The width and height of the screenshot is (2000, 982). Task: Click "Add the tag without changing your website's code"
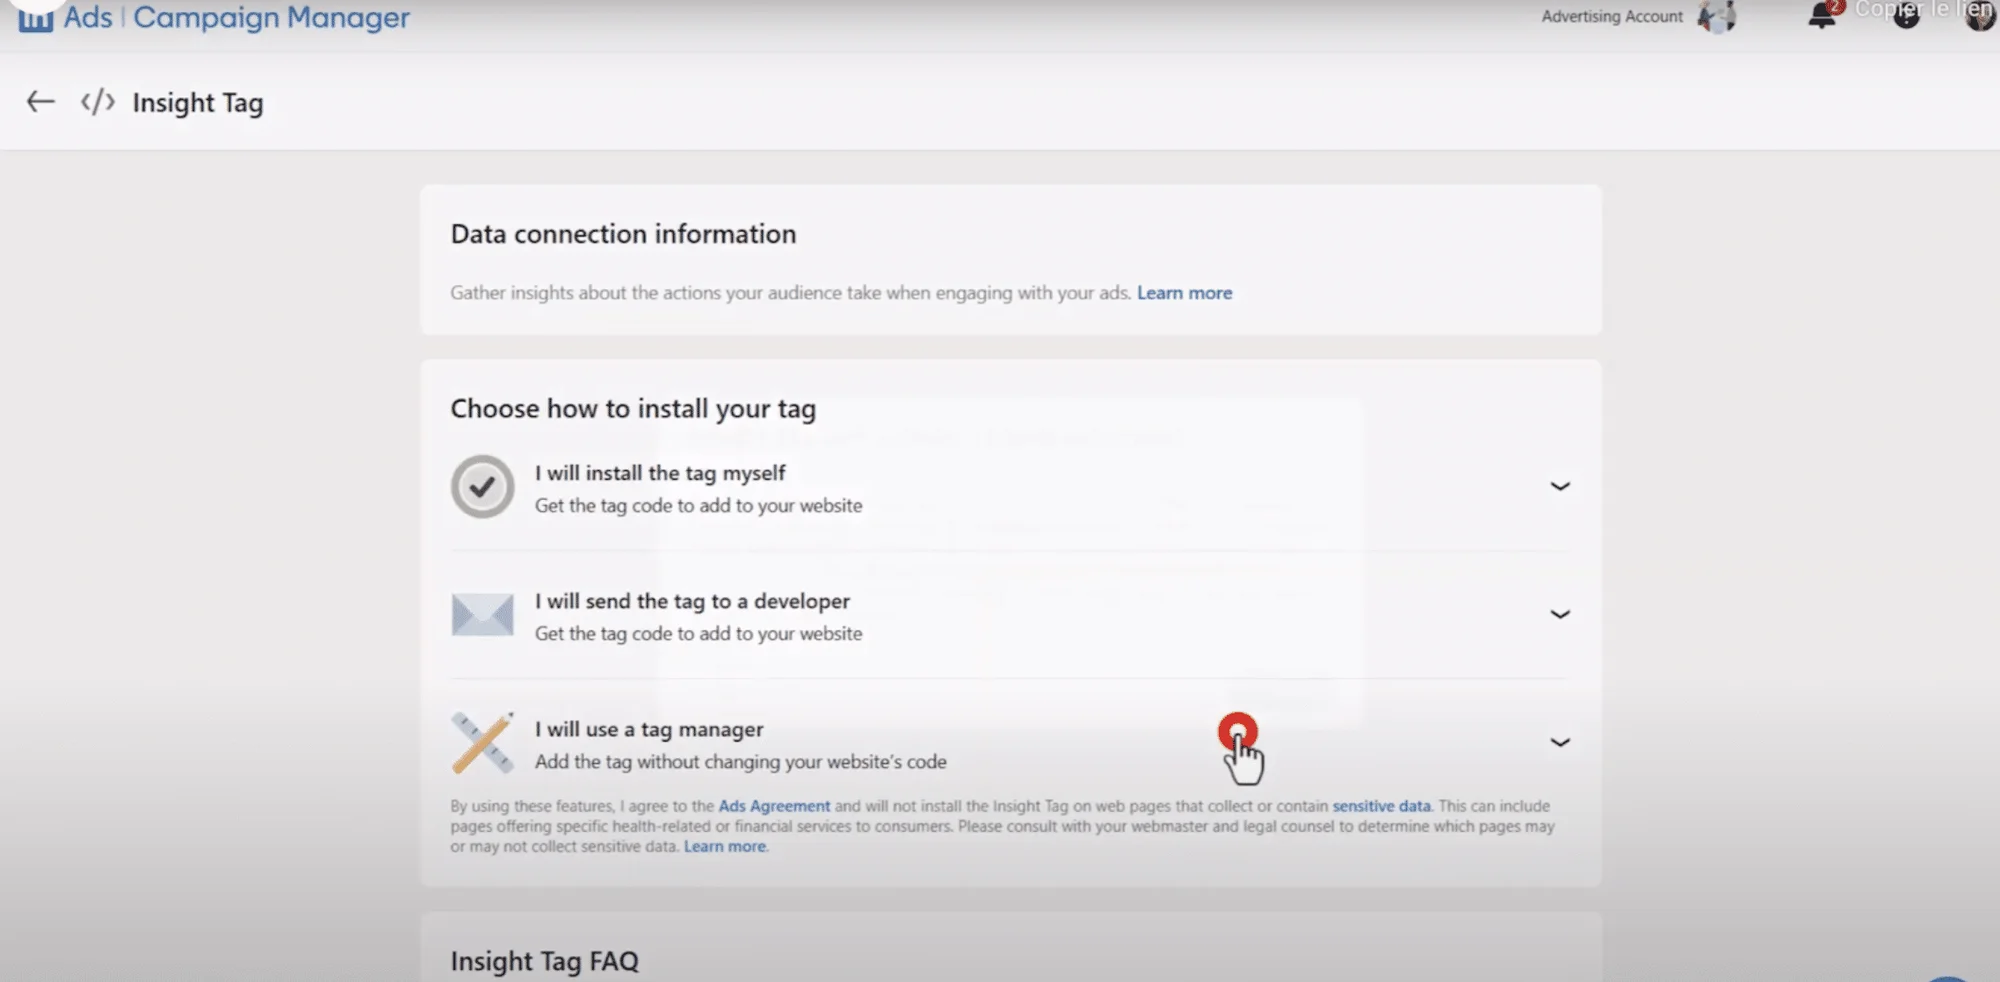[x=740, y=762]
